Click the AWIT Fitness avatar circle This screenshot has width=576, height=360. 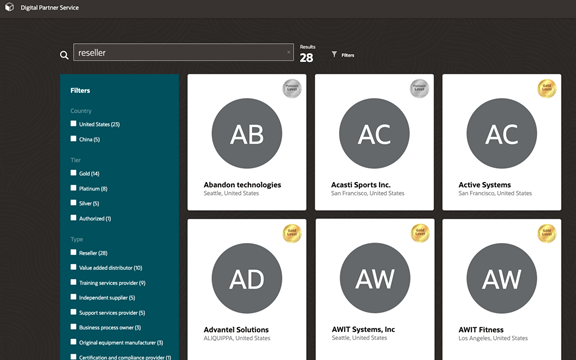pos(502,278)
